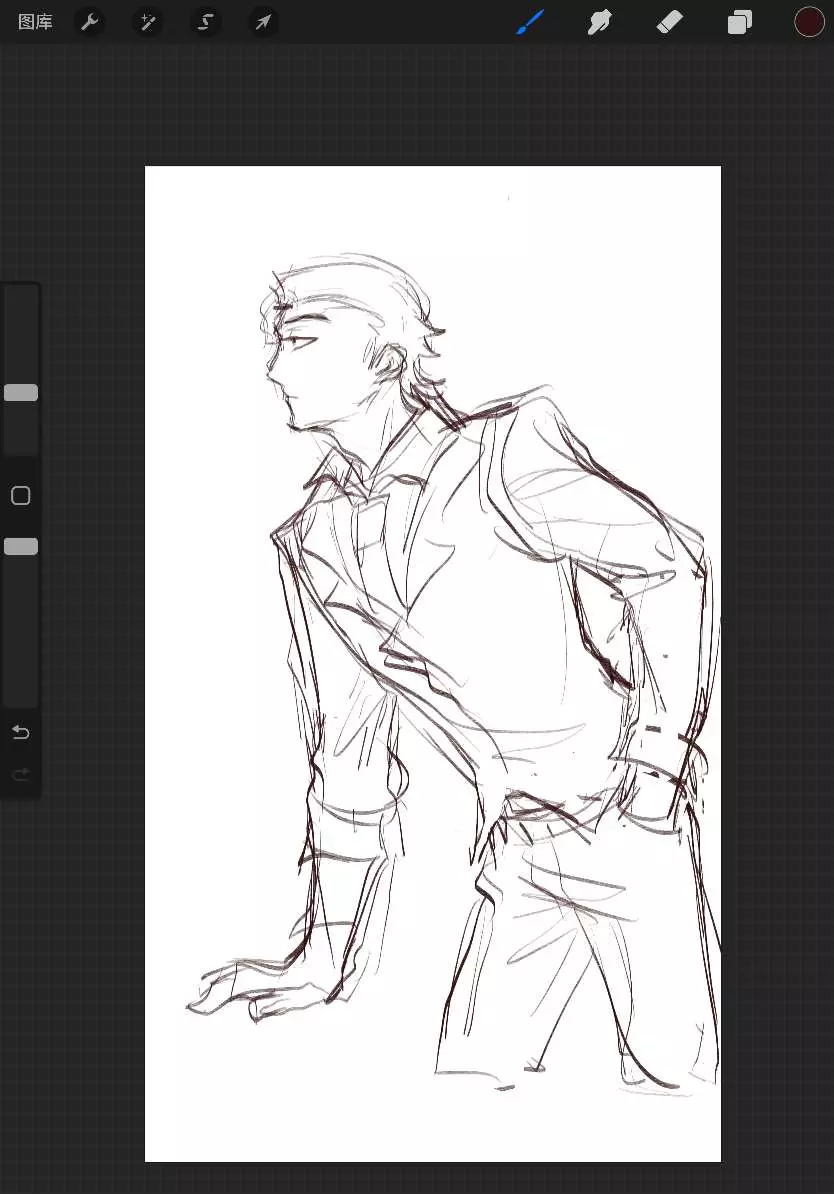Undo the last stroke
This screenshot has width=834, height=1194.
coord(21,733)
